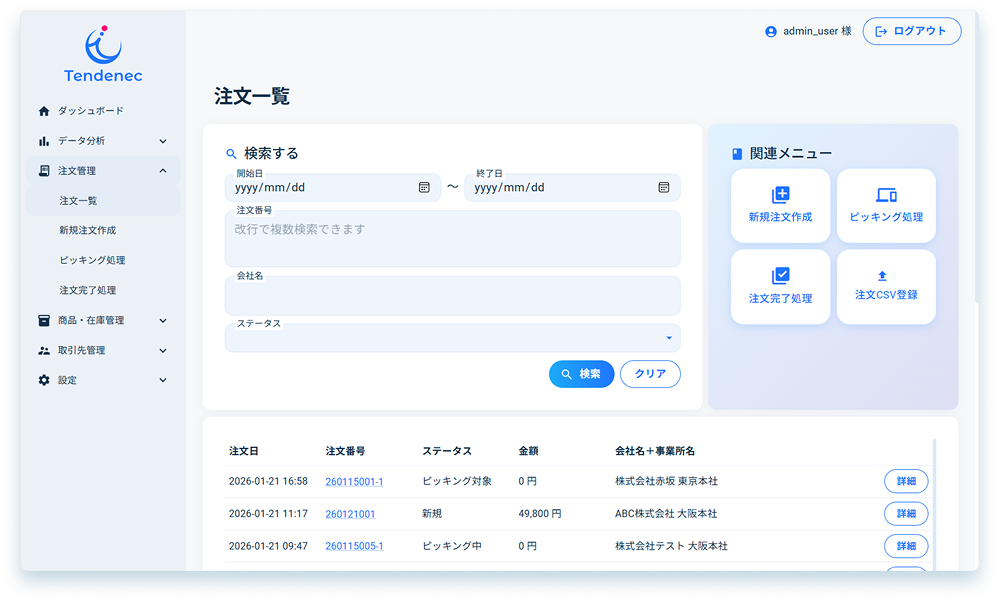This screenshot has width=999, height=601.
Task: Click into the 会社名 input field
Action: point(452,297)
